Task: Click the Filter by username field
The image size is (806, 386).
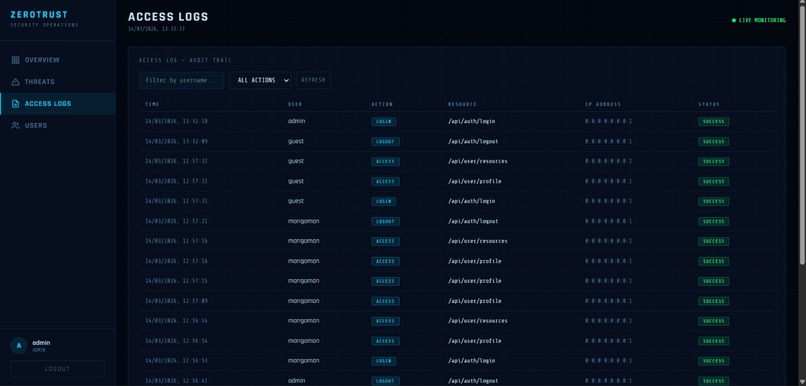Action: [181, 80]
